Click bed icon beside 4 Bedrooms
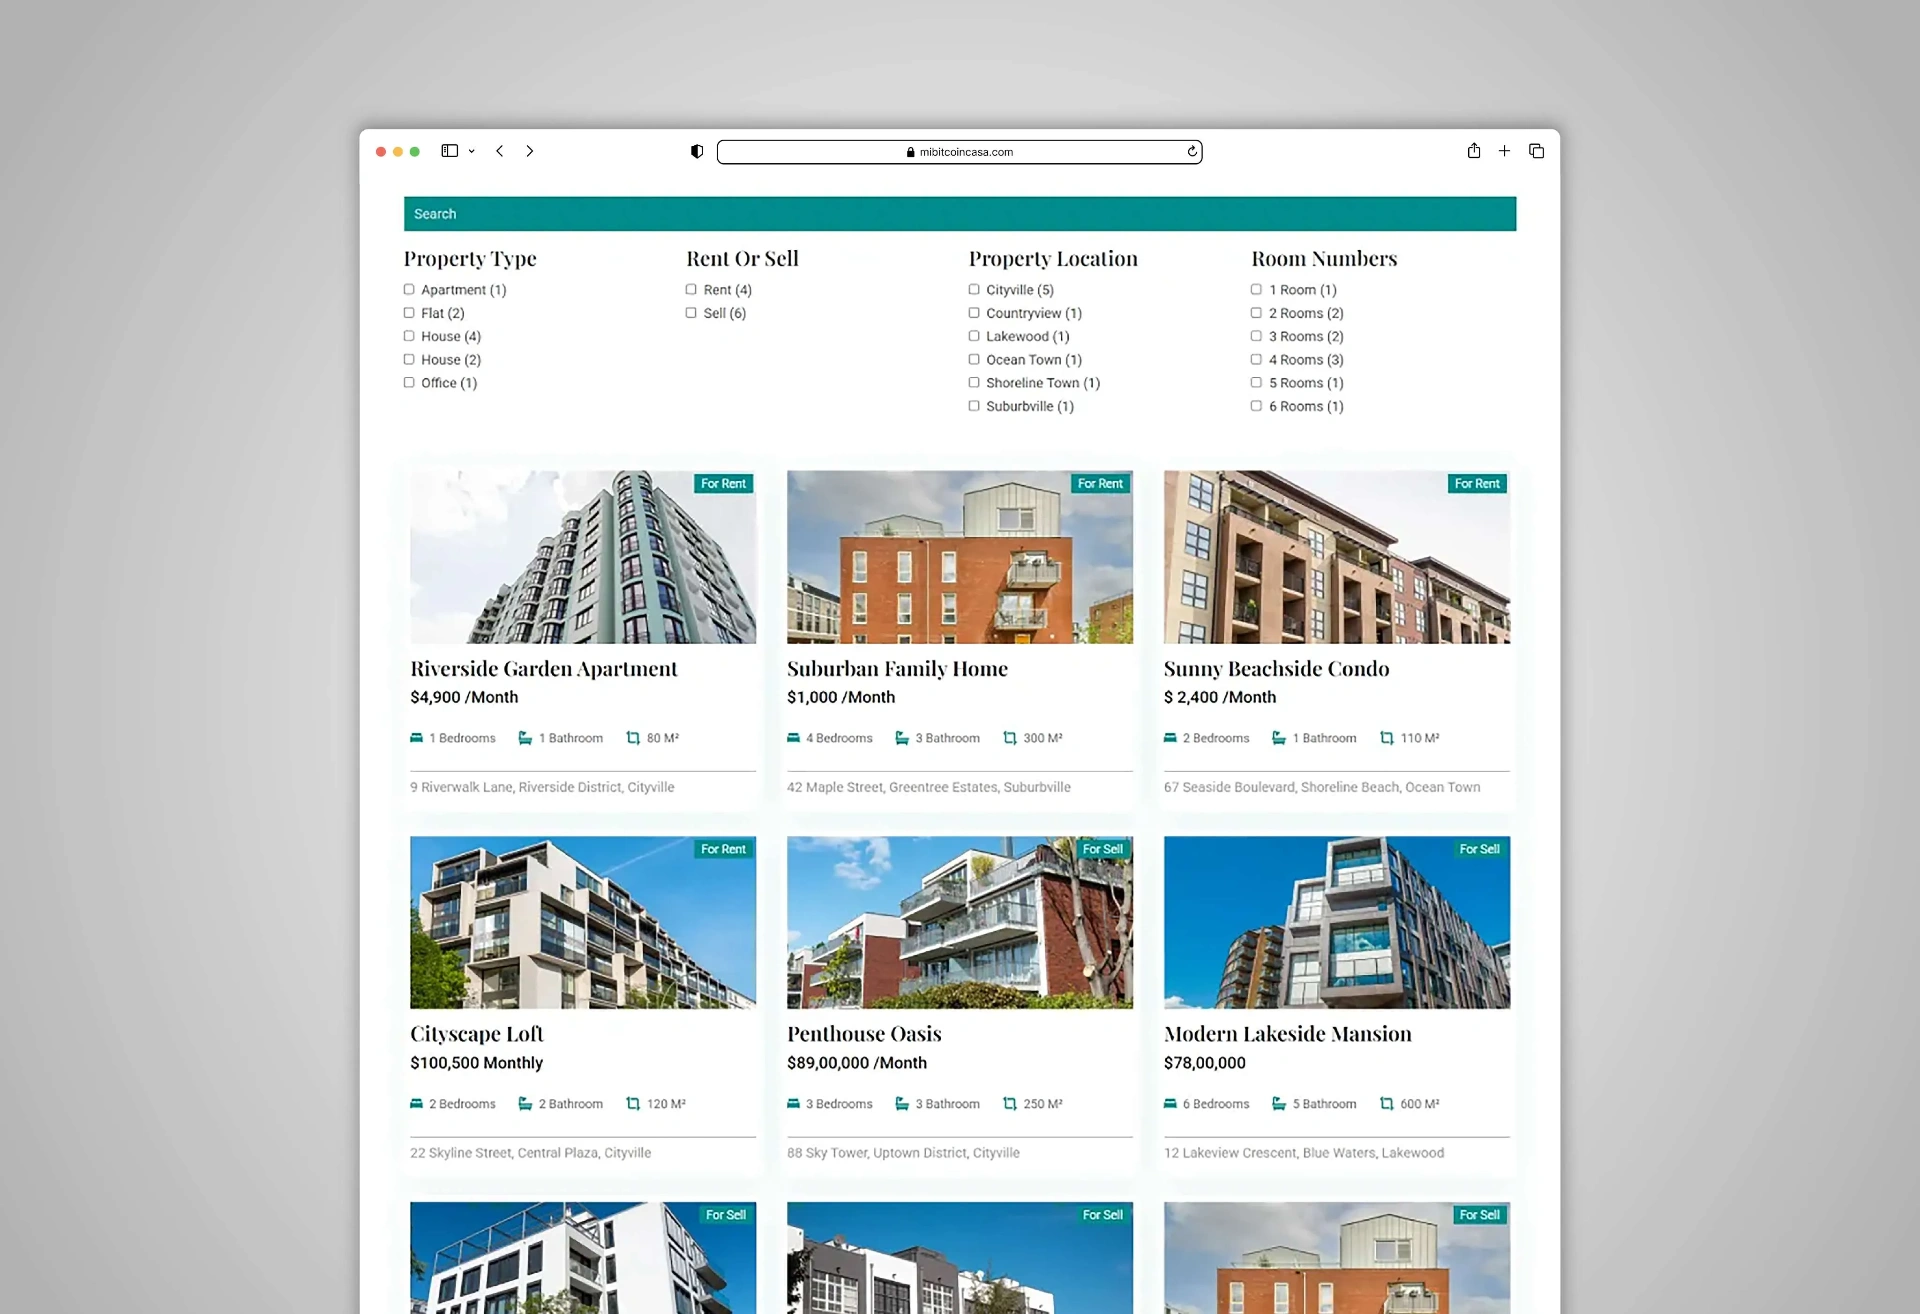The image size is (1920, 1314). click(793, 738)
